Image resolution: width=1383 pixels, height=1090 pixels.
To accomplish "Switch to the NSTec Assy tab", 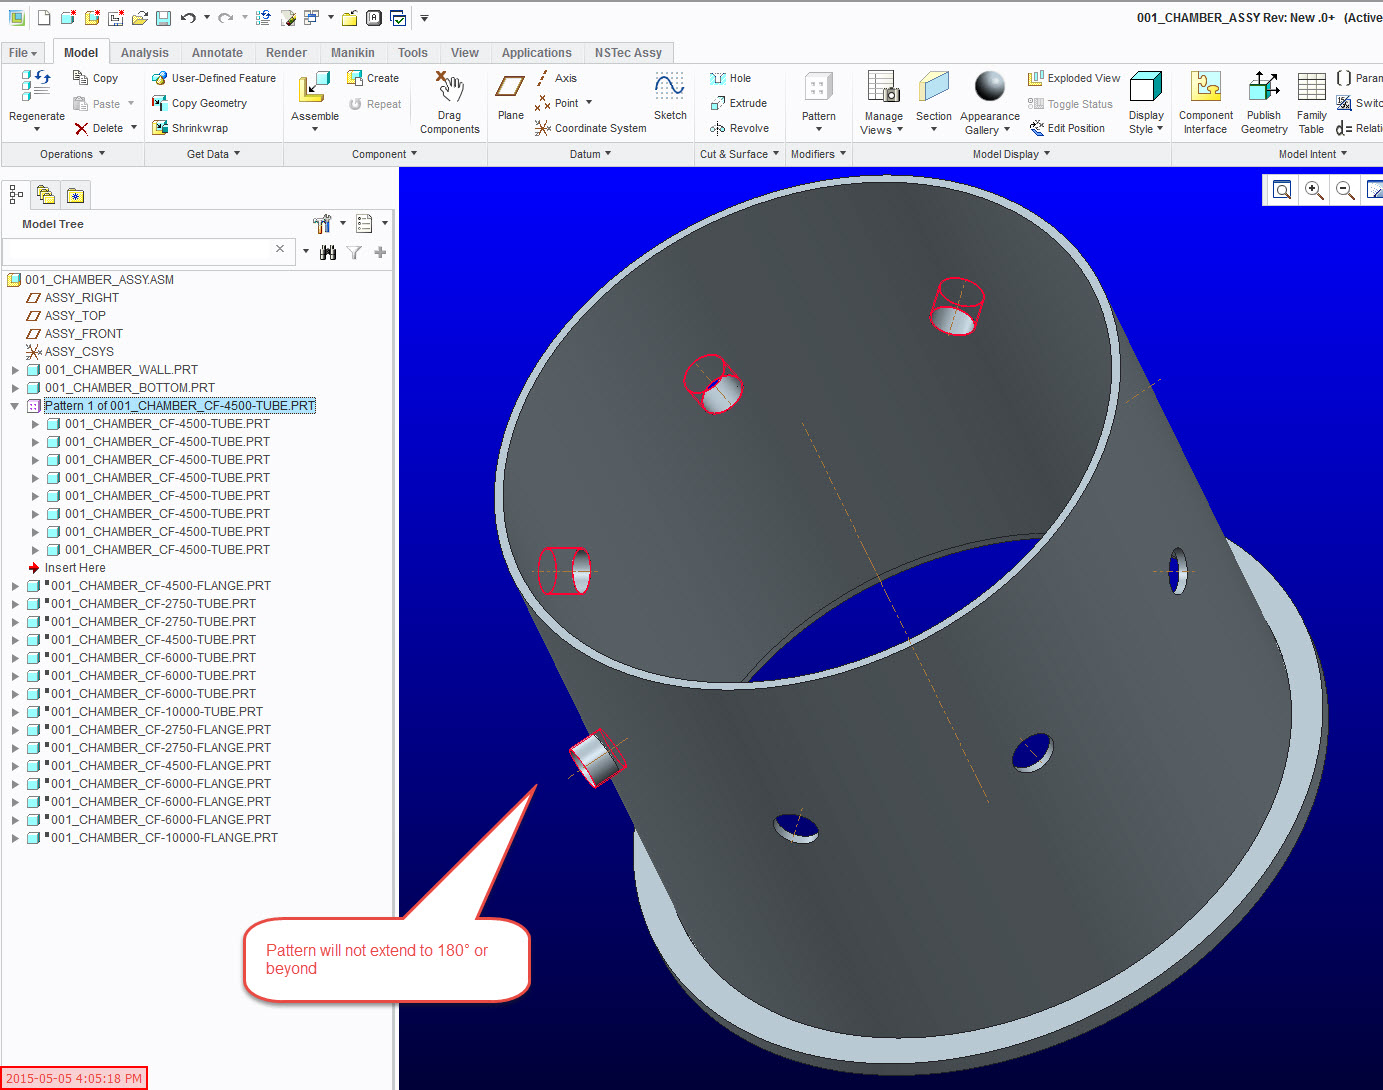I will click(x=628, y=53).
